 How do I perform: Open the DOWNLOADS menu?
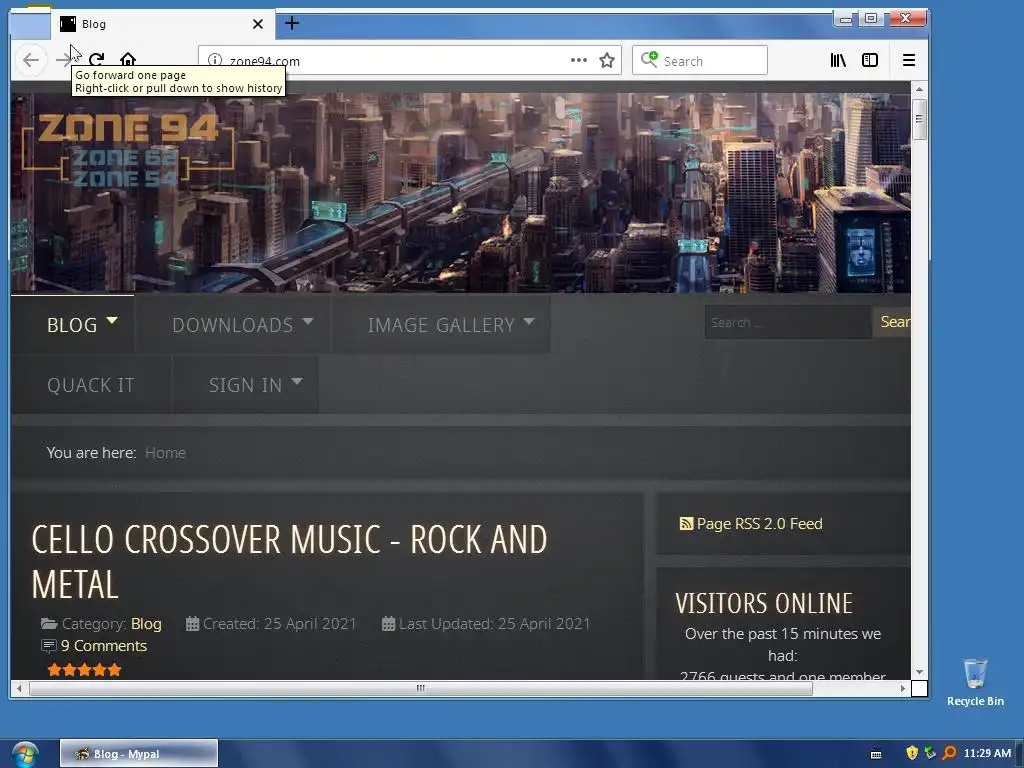pos(232,325)
